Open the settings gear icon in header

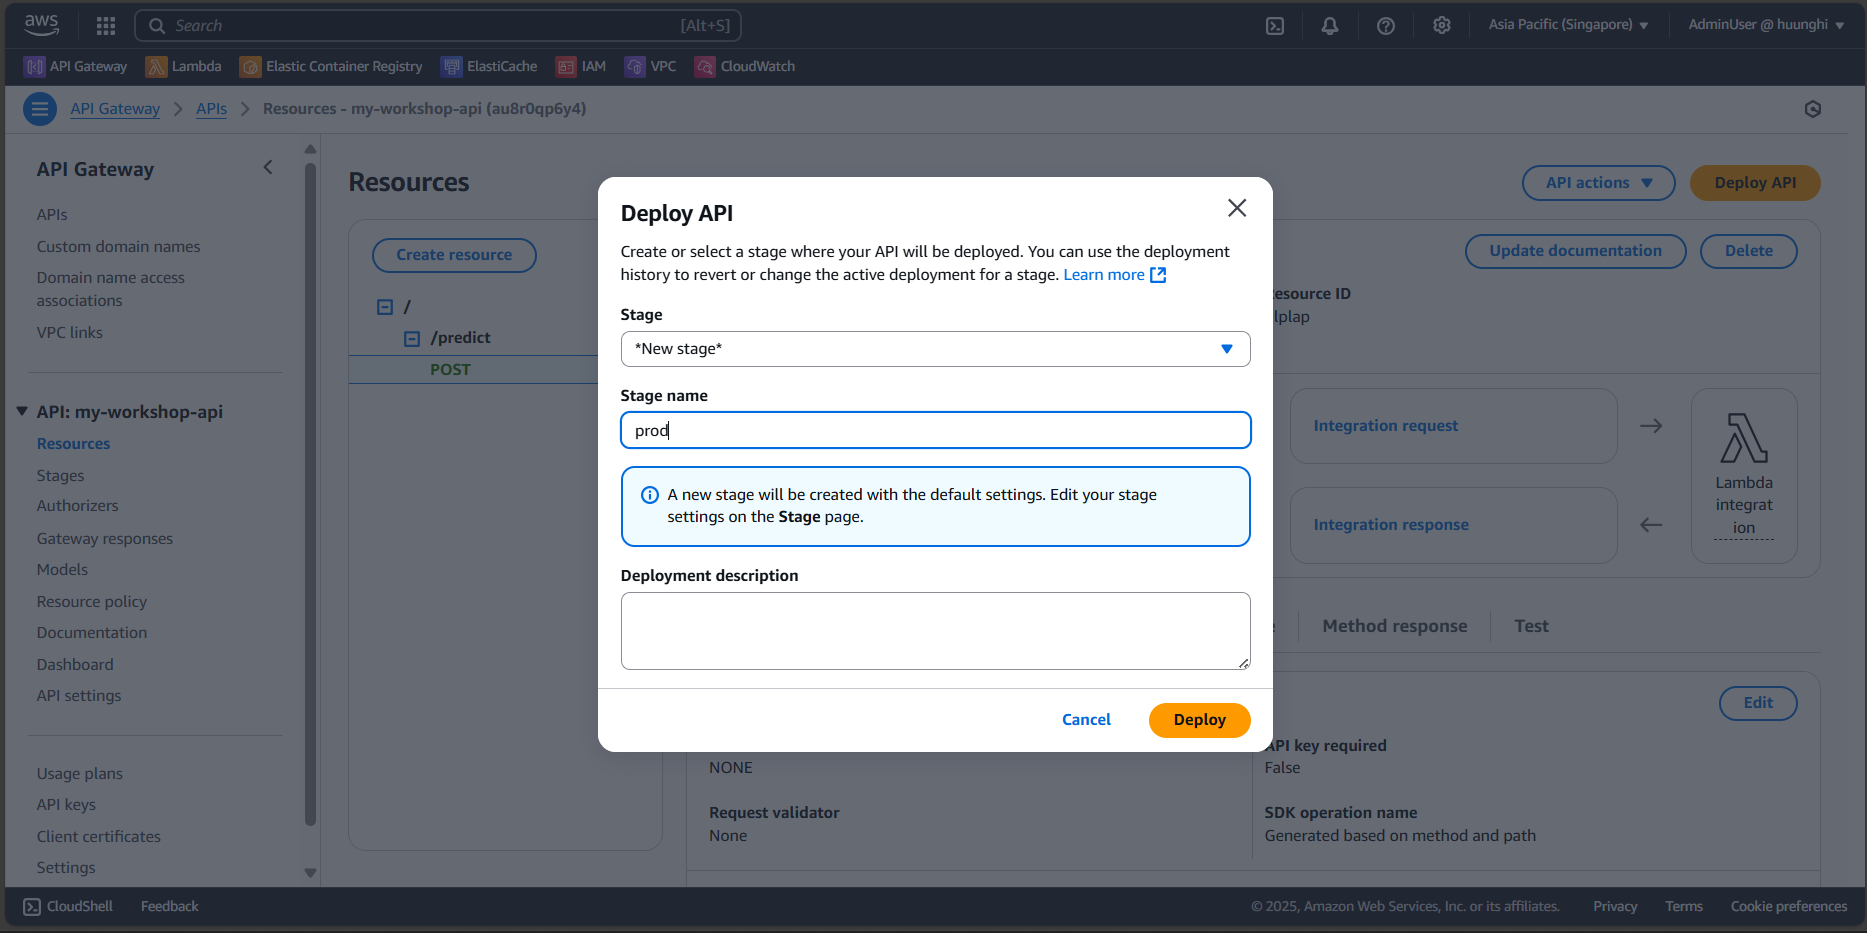point(1442,26)
